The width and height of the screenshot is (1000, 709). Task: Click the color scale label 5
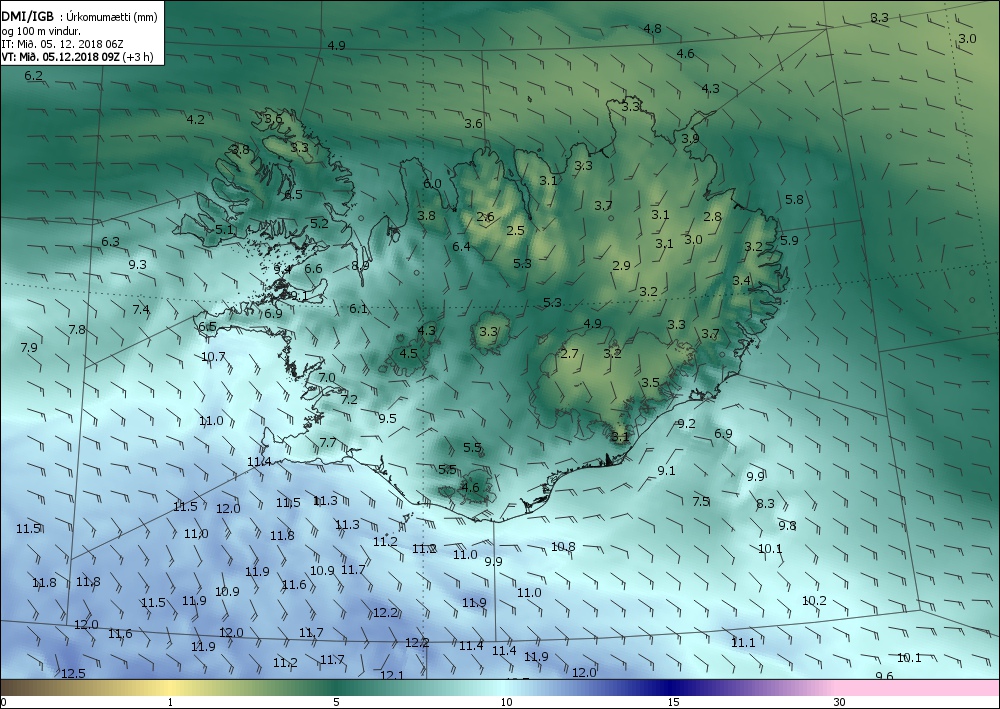point(336,702)
